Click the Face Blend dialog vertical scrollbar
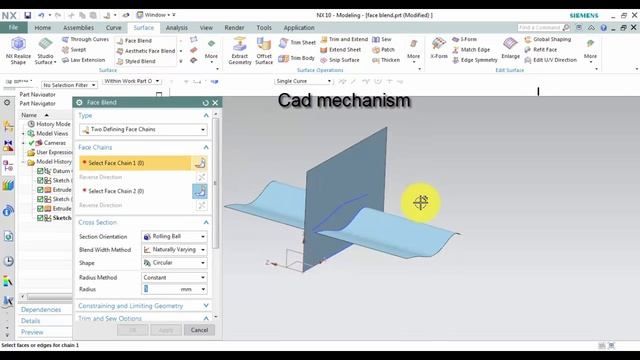This screenshot has width=640, height=360. pyautogui.click(x=216, y=184)
